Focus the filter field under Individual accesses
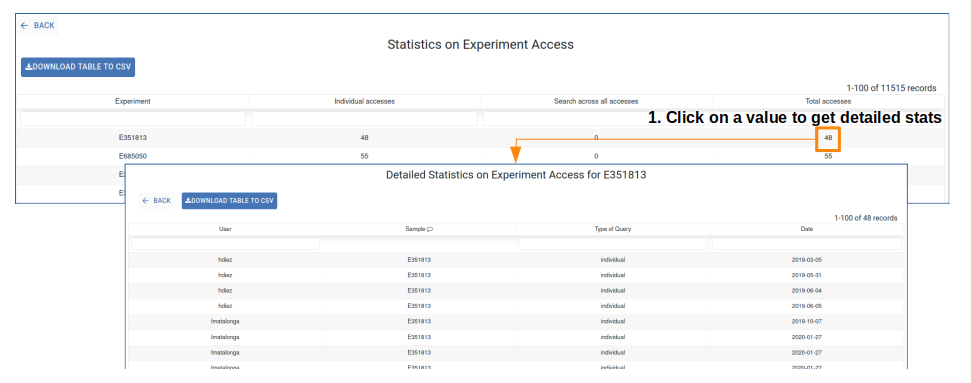Image resolution: width=971 pixels, height=383 pixels. click(365, 118)
